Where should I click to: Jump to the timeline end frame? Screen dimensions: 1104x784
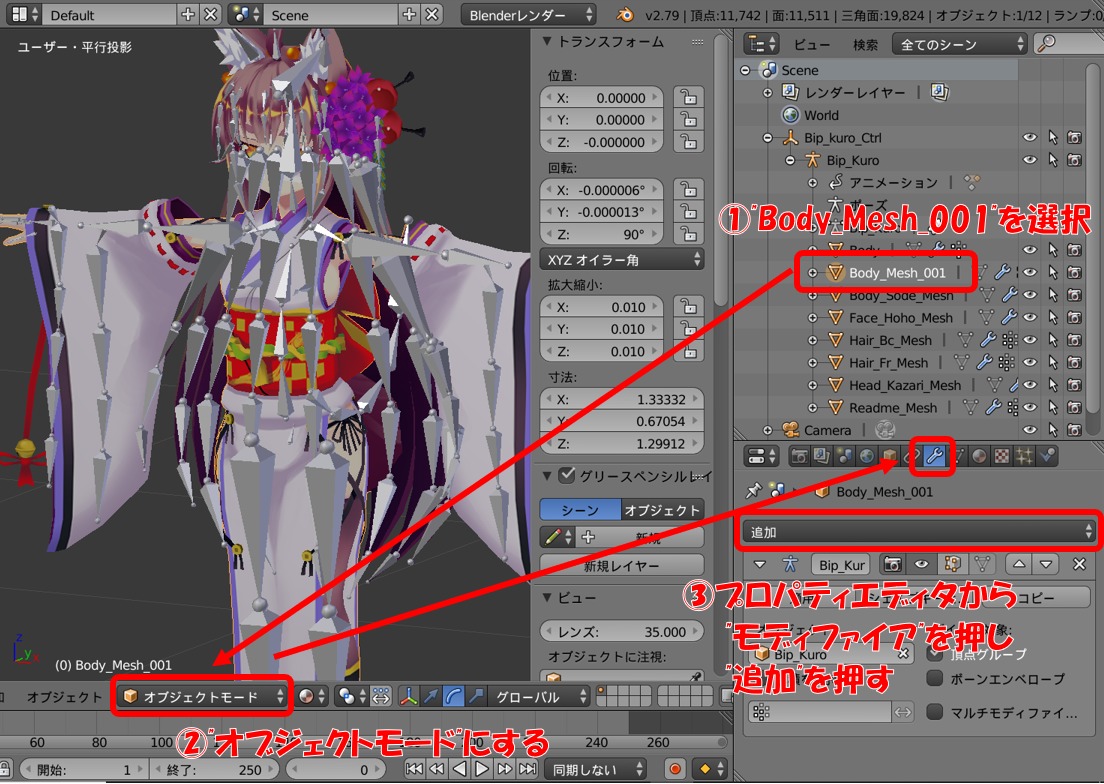click(x=525, y=769)
